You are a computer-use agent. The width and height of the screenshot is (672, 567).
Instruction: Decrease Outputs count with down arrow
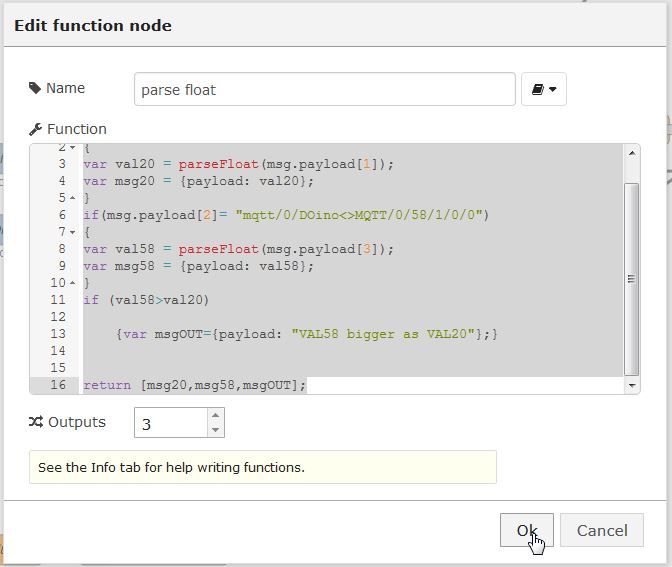[x=215, y=430]
